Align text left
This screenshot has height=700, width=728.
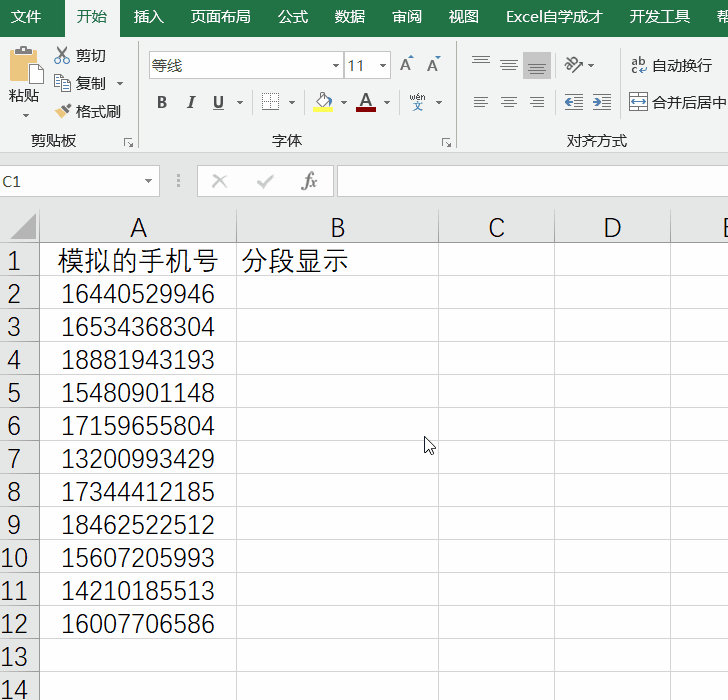point(481,102)
